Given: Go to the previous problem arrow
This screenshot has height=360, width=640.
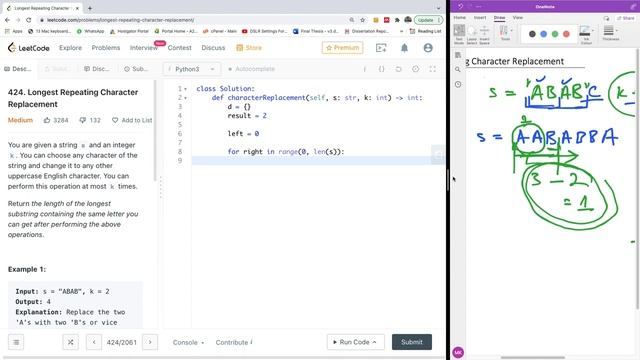Looking at the screenshot, I should pos(94,342).
